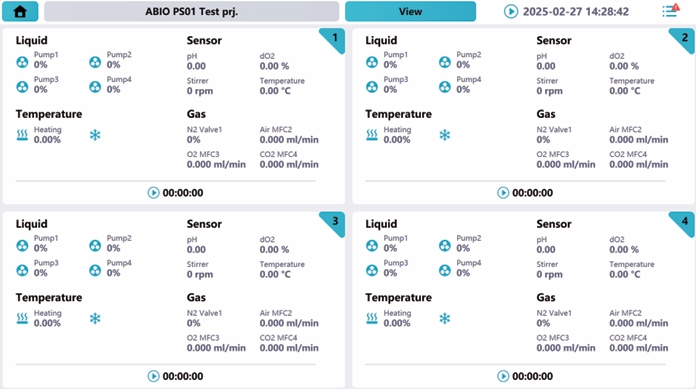Open the View mode button
The image size is (696, 389).
[411, 12]
